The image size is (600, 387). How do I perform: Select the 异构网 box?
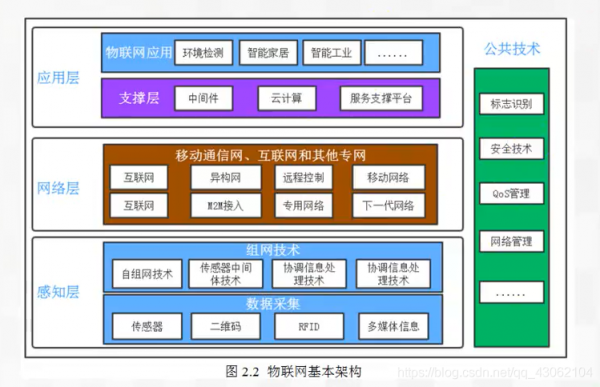[226, 177]
